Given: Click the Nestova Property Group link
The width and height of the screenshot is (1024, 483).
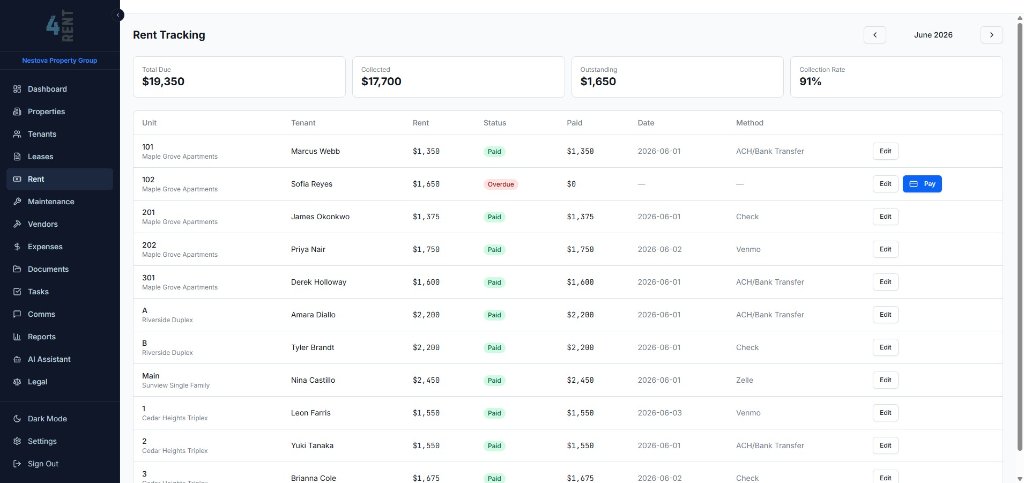Looking at the screenshot, I should 59,61.
